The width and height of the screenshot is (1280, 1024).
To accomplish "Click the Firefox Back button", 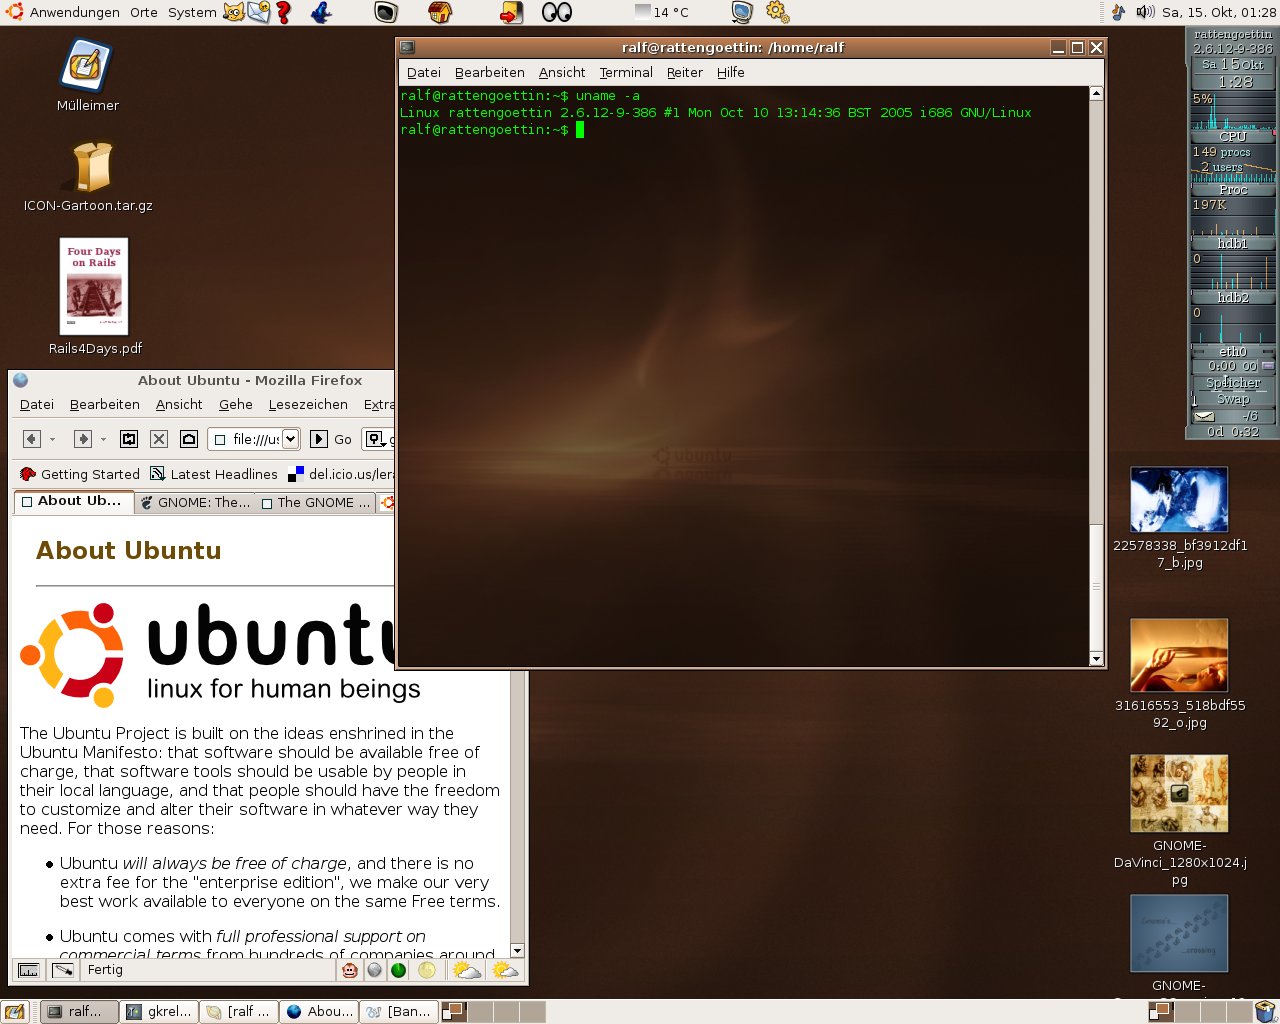I will point(31,439).
